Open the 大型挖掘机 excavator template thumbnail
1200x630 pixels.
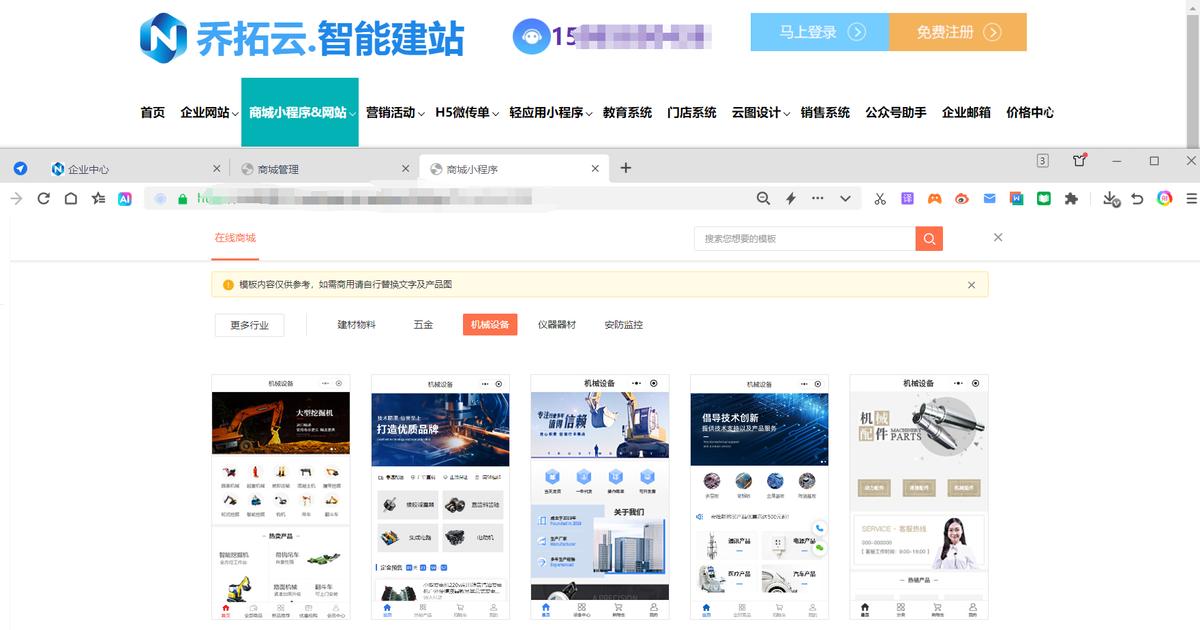point(281,498)
